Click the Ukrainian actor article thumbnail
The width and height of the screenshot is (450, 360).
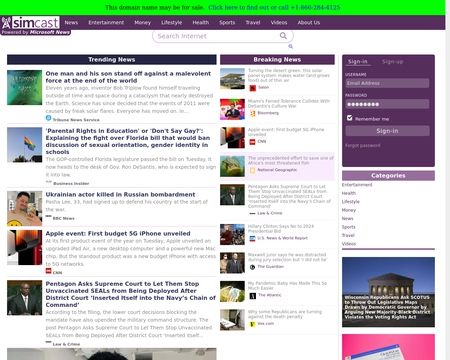(25, 208)
